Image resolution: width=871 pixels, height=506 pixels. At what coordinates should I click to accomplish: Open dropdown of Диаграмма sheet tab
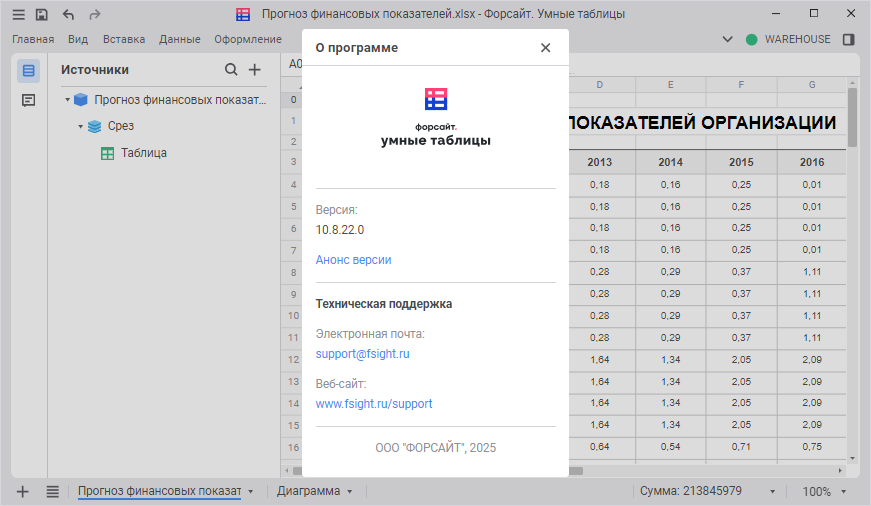(349, 492)
